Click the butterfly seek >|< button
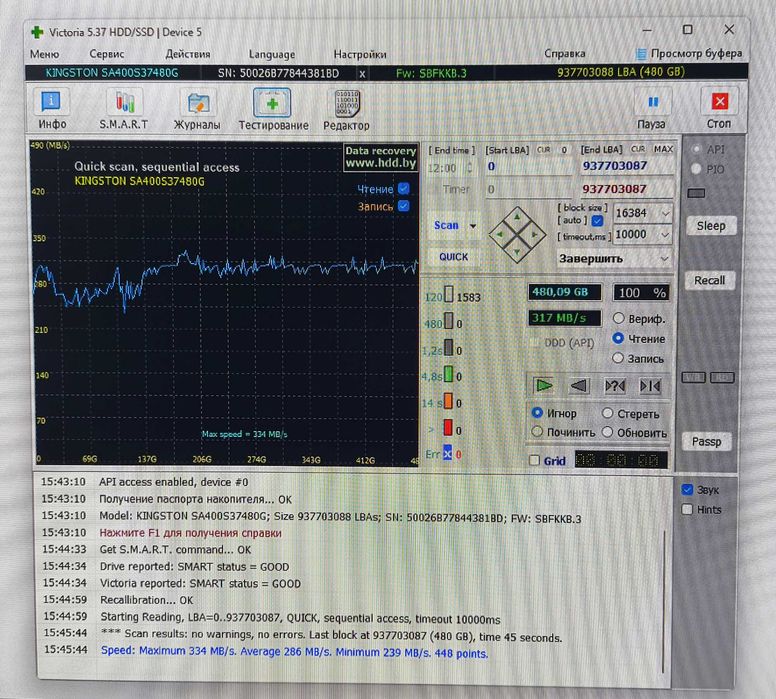 point(650,386)
